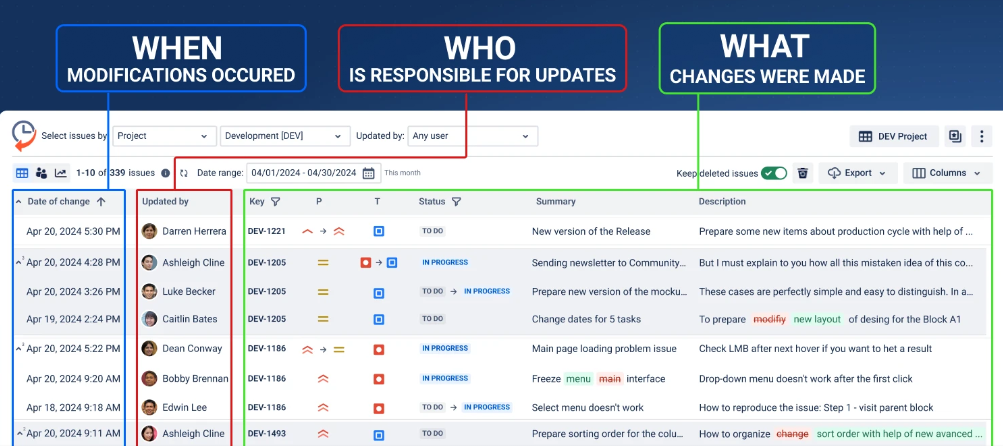This screenshot has width=1003, height=446.
Task: Open the date range calendar picker icon
Action: coord(369,173)
